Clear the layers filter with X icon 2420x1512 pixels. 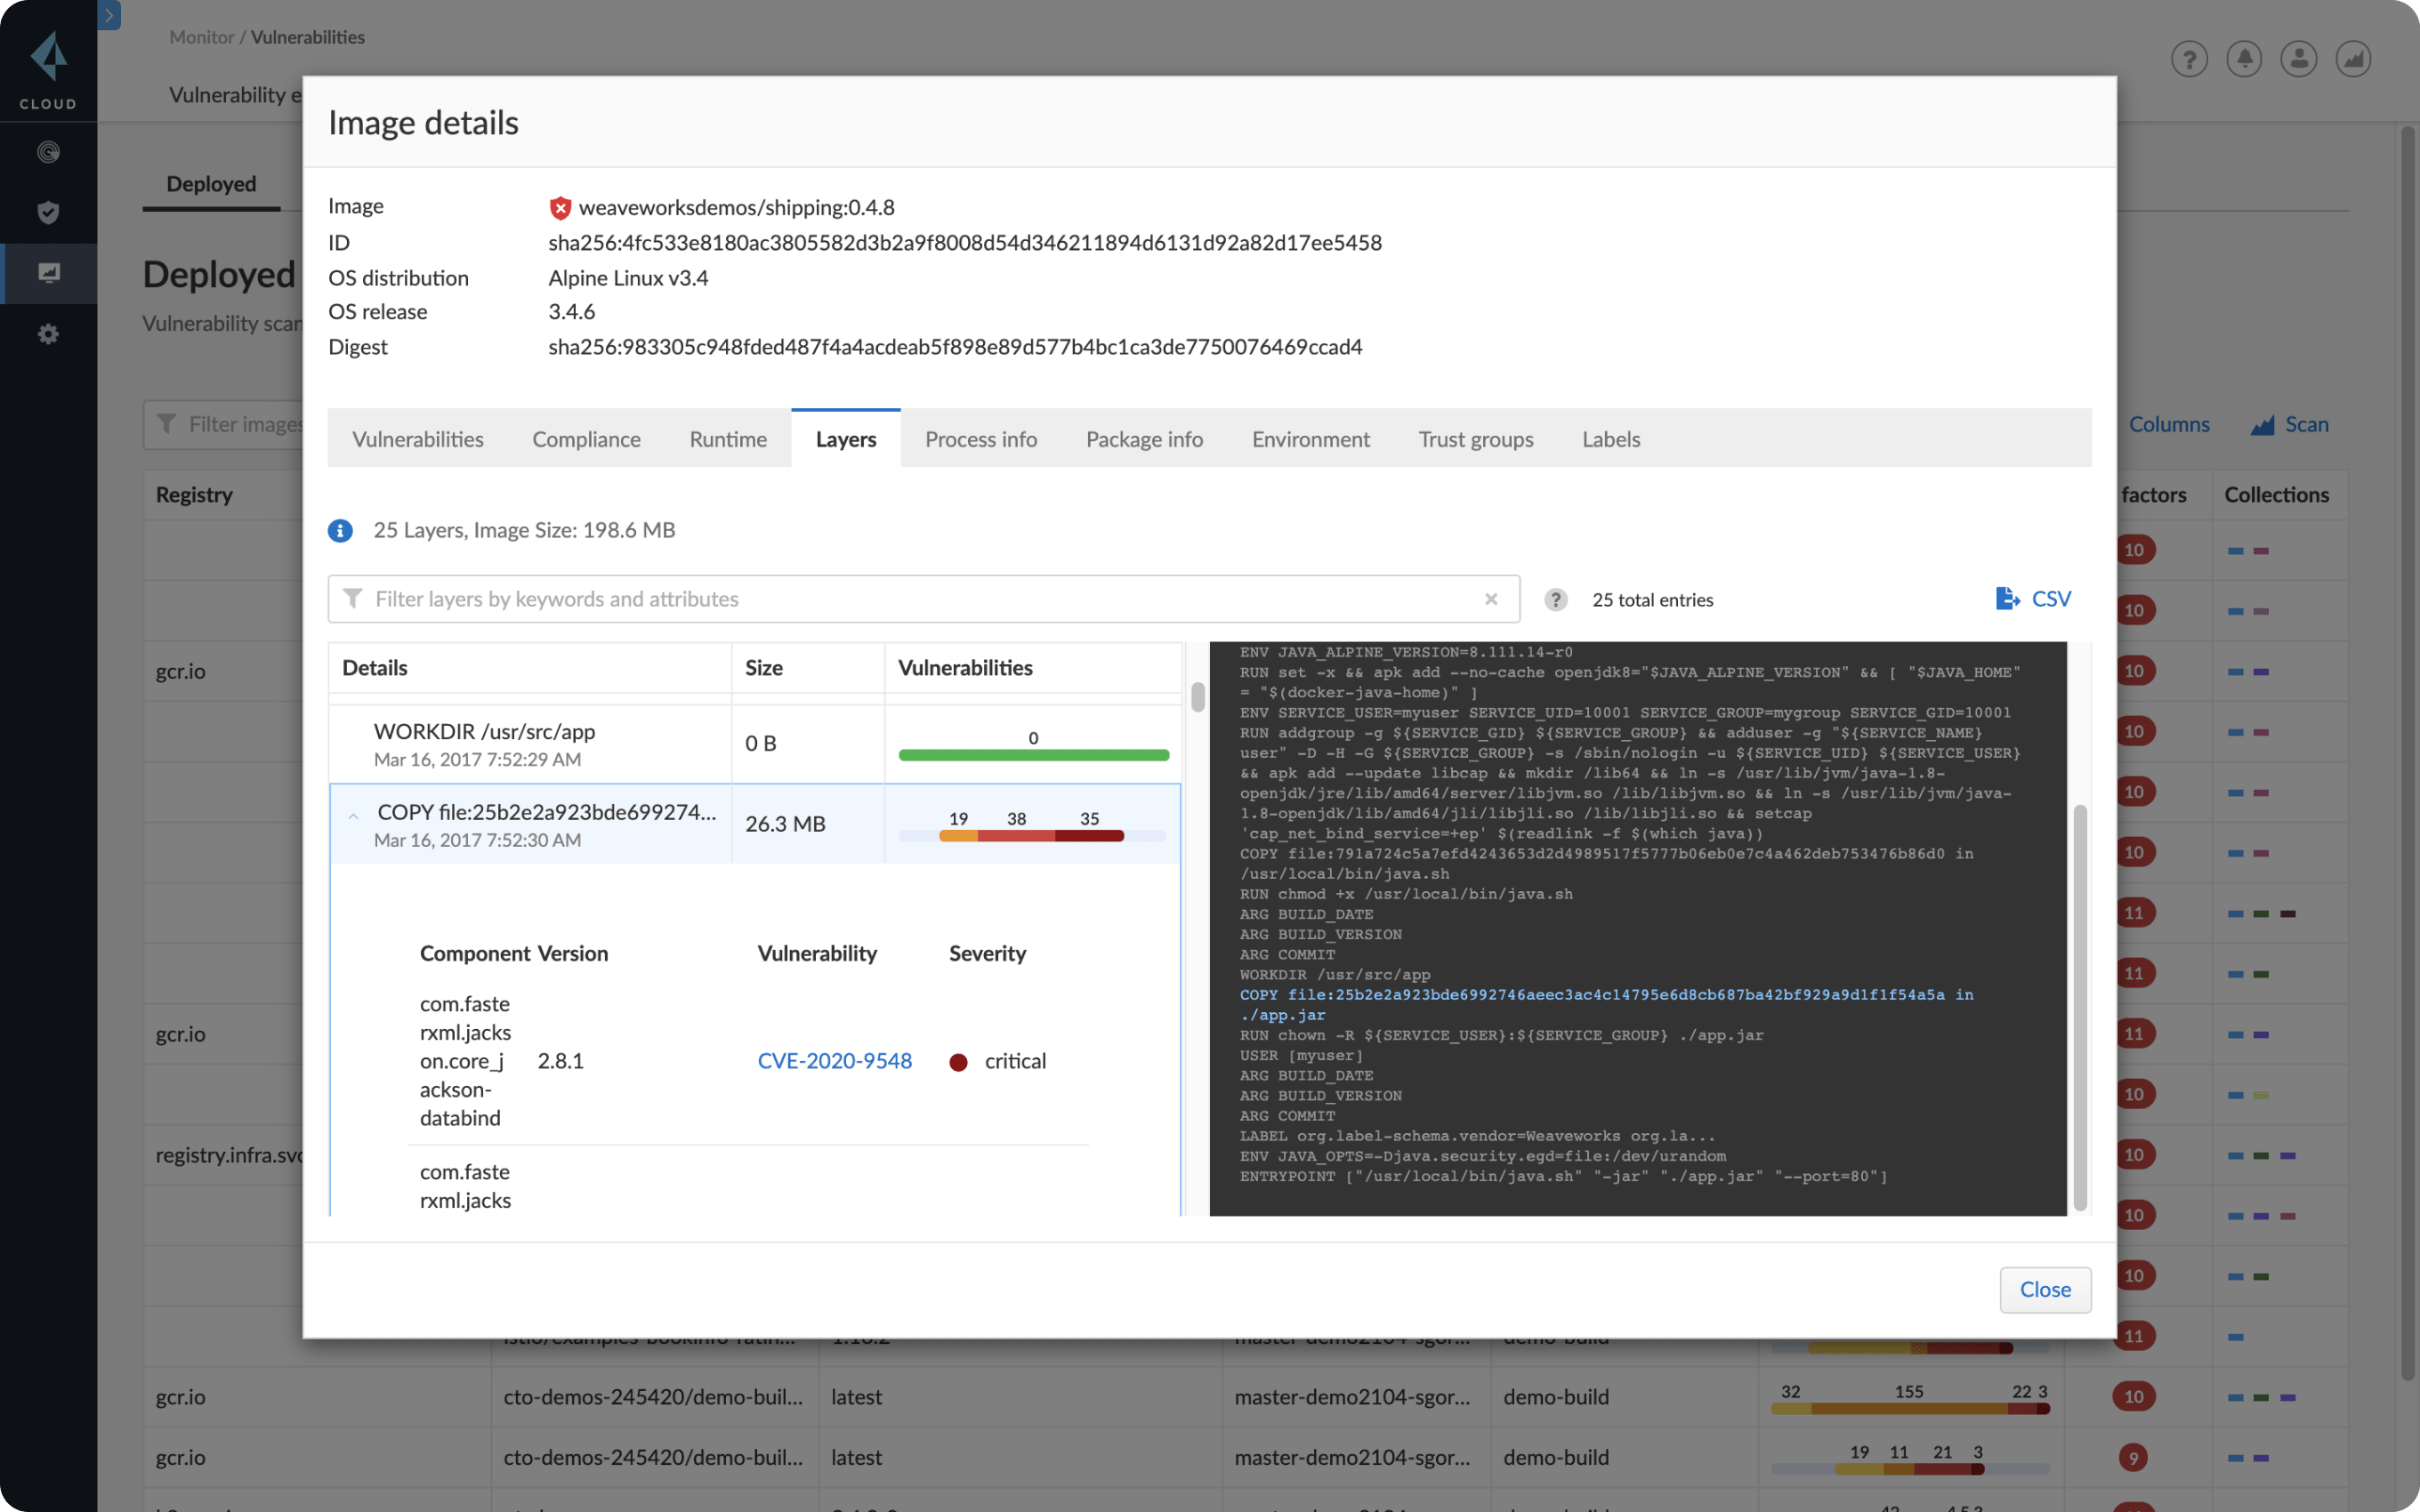tap(1491, 599)
